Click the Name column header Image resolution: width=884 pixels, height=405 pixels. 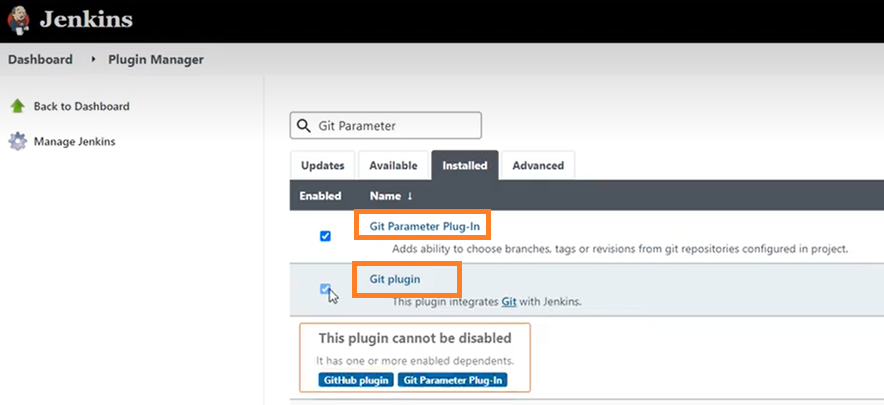[x=385, y=196]
